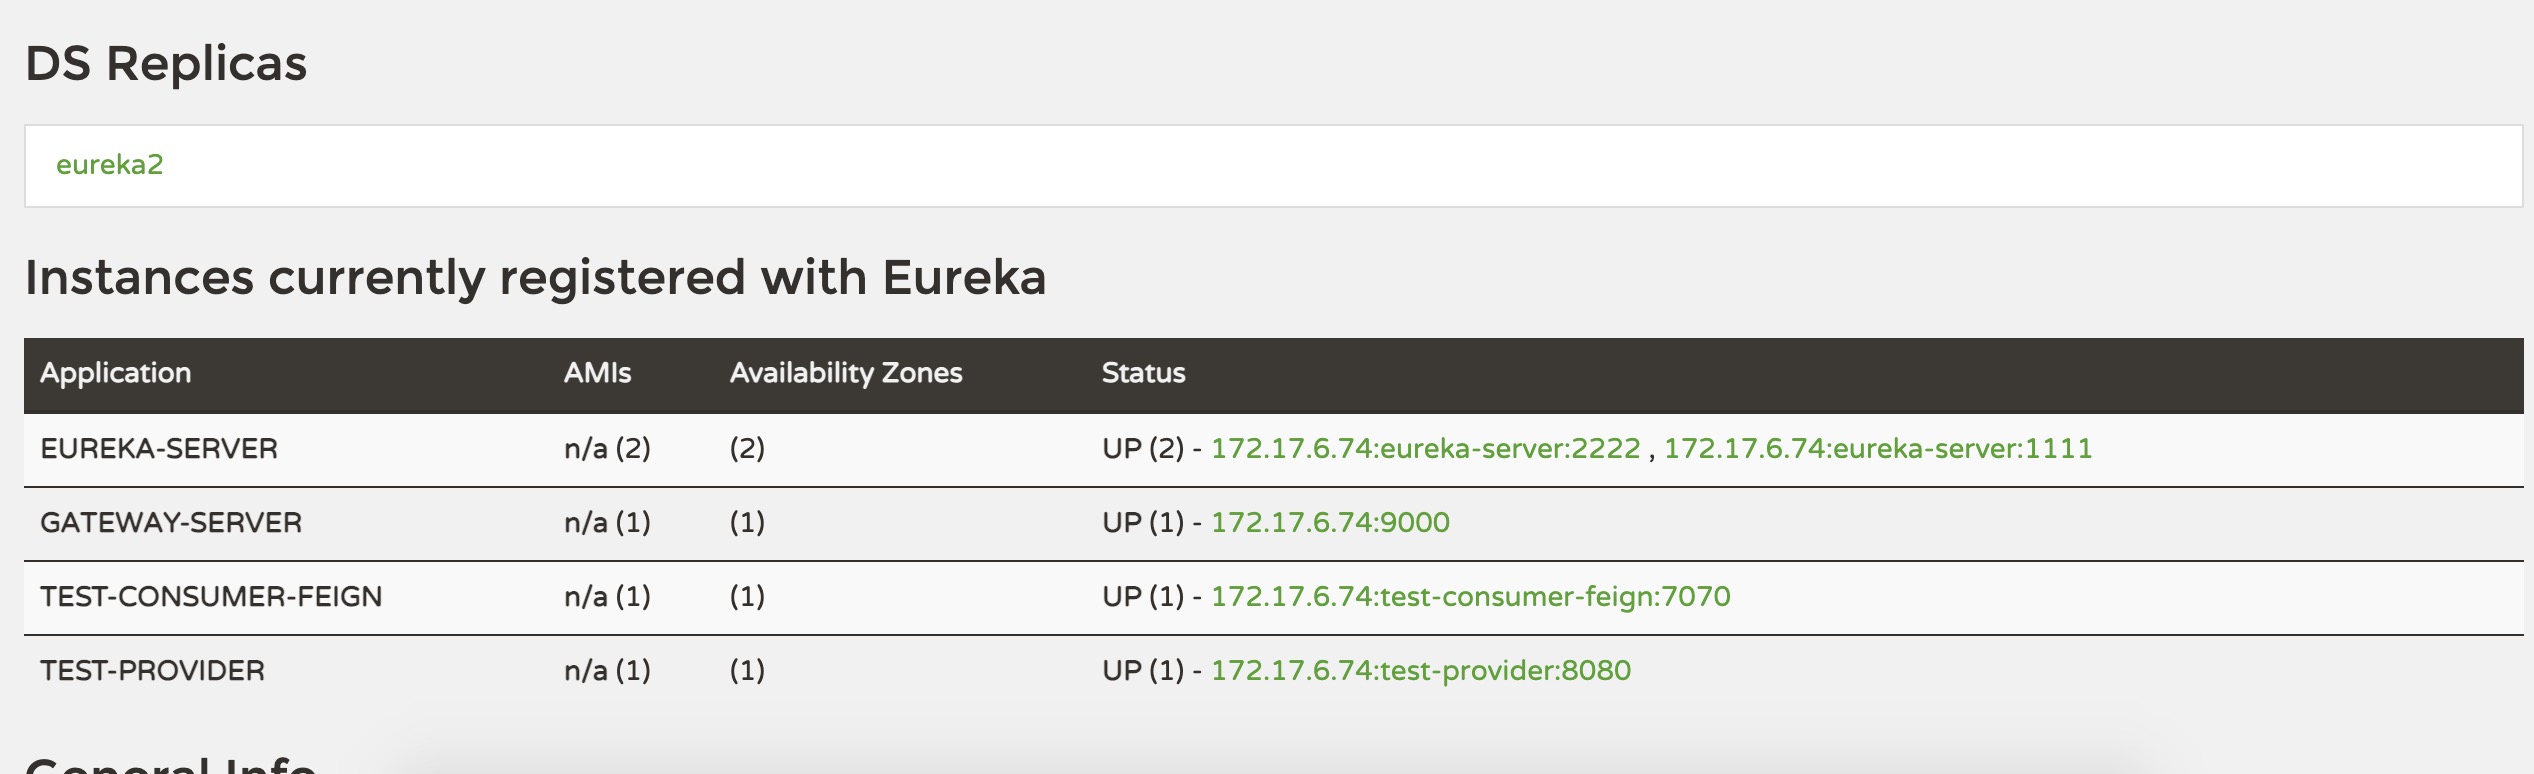Select the TEST-CONSUMER-FEIGN application name
This screenshot has width=2534, height=774.
click(211, 597)
